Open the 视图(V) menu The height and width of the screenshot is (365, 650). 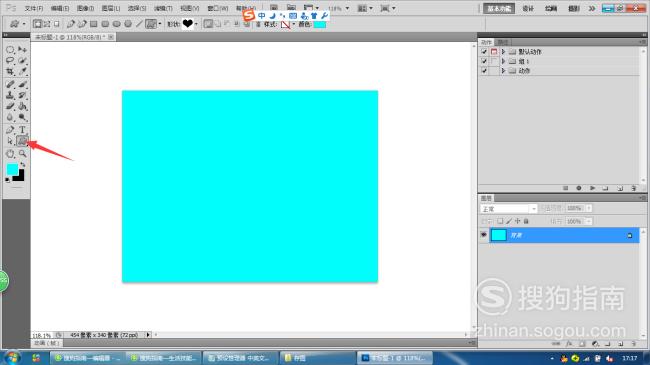click(x=189, y=8)
